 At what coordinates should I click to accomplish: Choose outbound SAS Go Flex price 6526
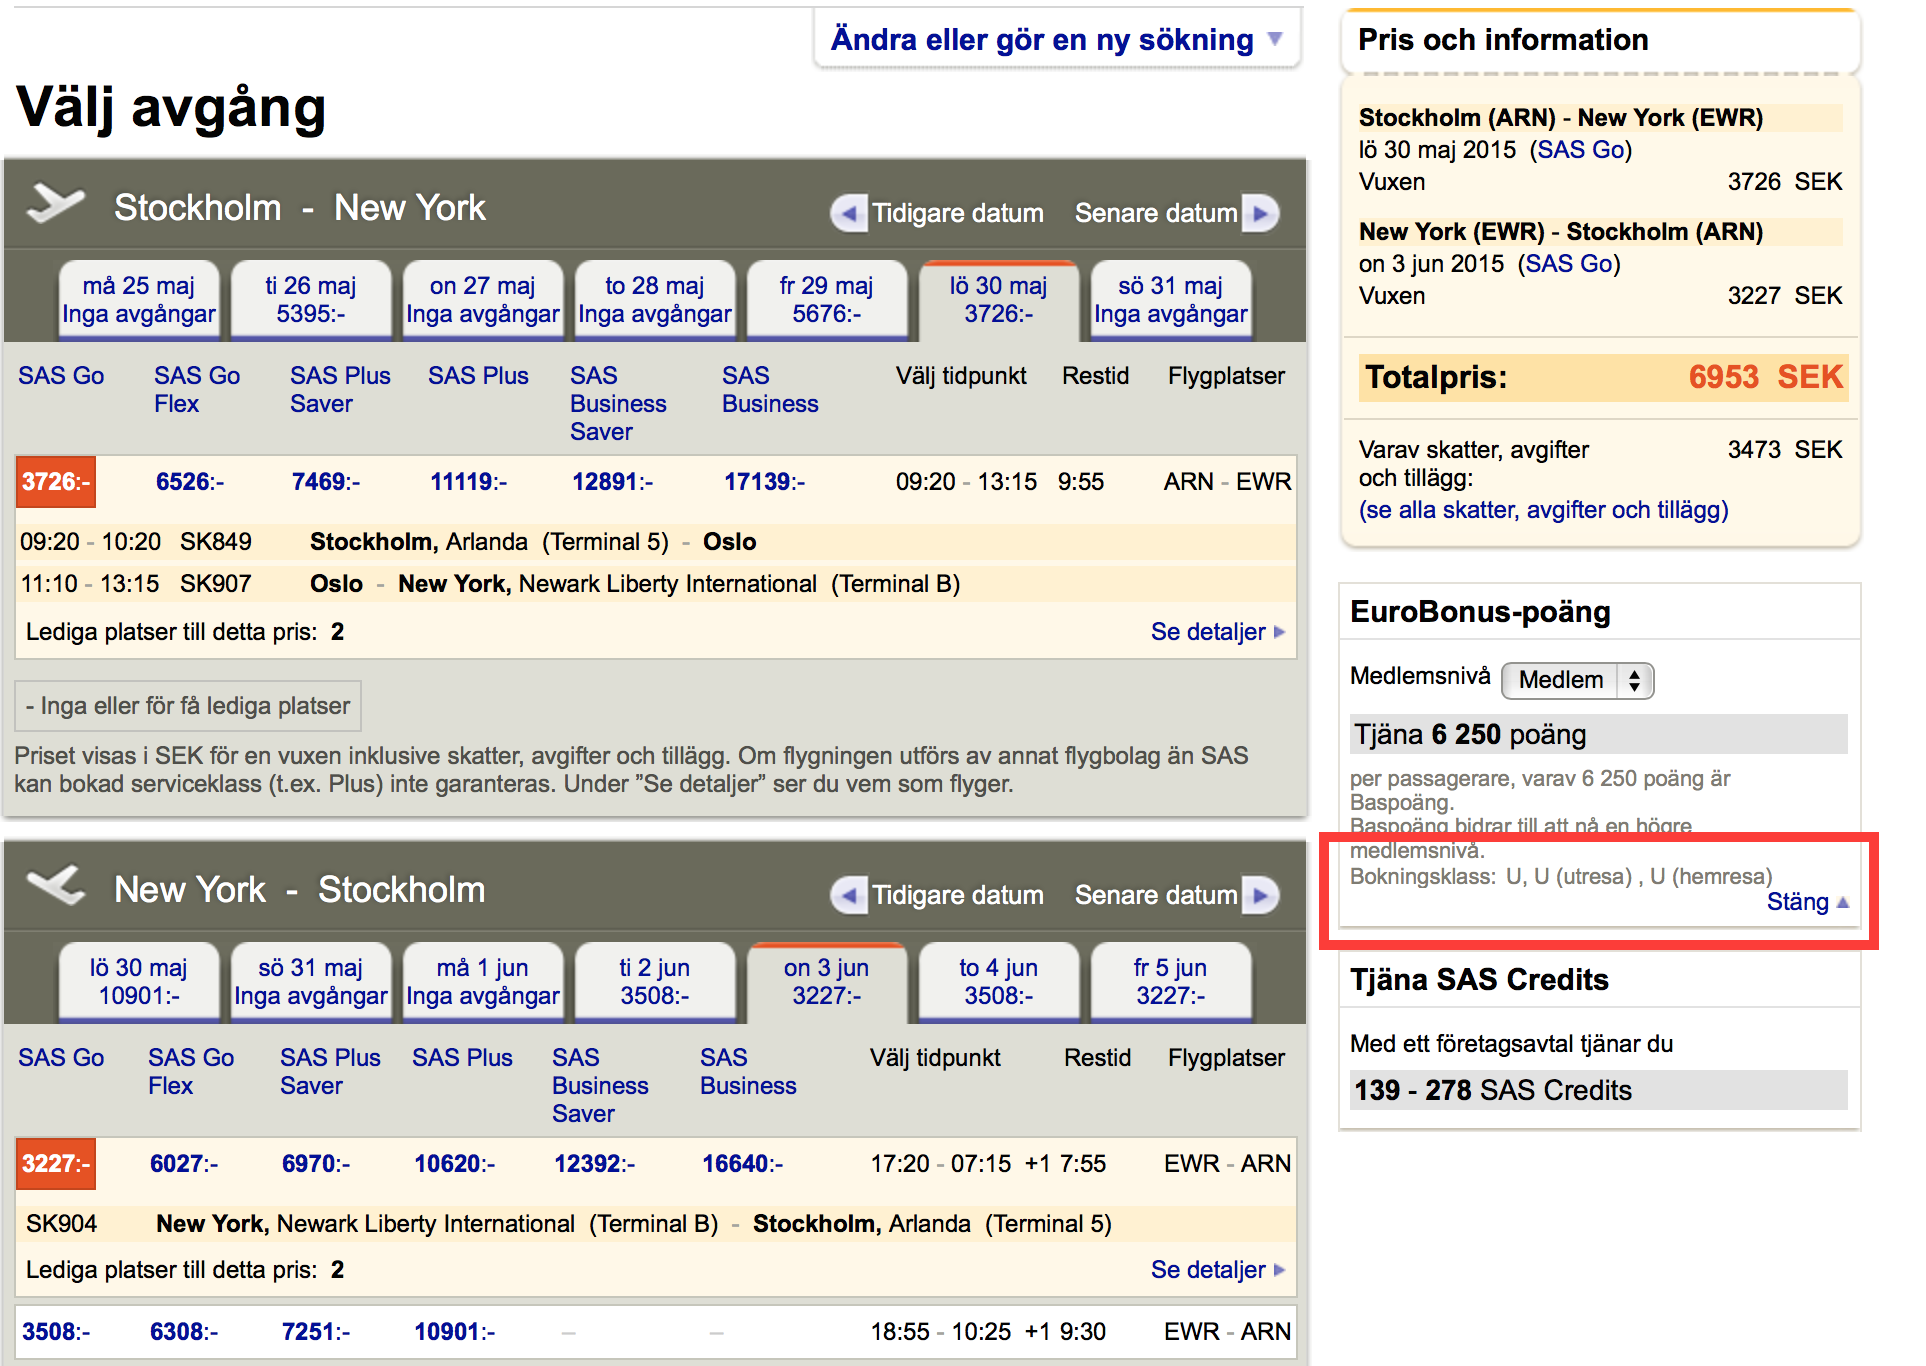189,482
